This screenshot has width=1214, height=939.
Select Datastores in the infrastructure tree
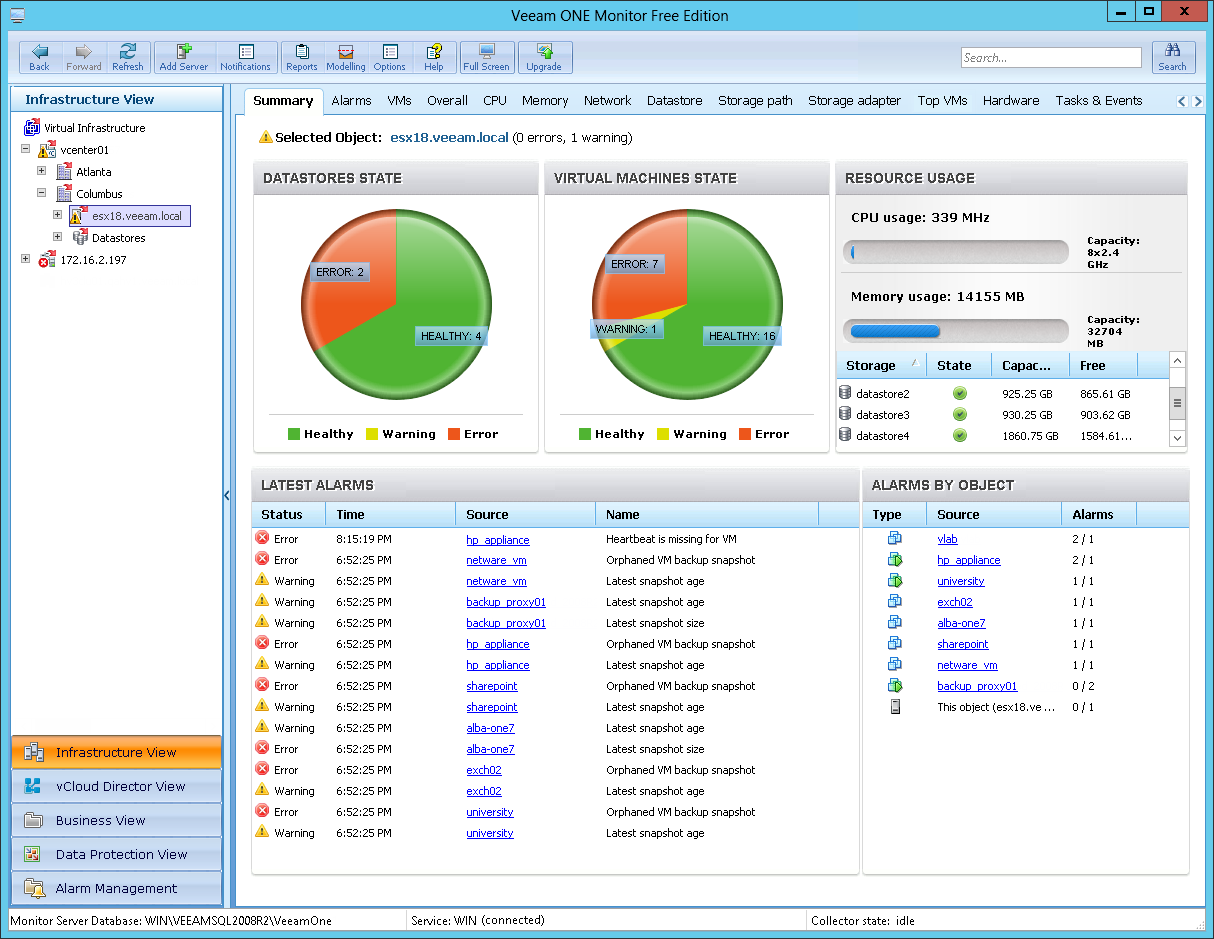118,238
